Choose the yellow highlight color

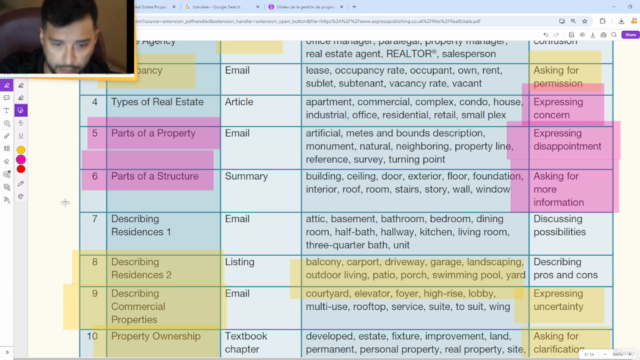(21, 150)
